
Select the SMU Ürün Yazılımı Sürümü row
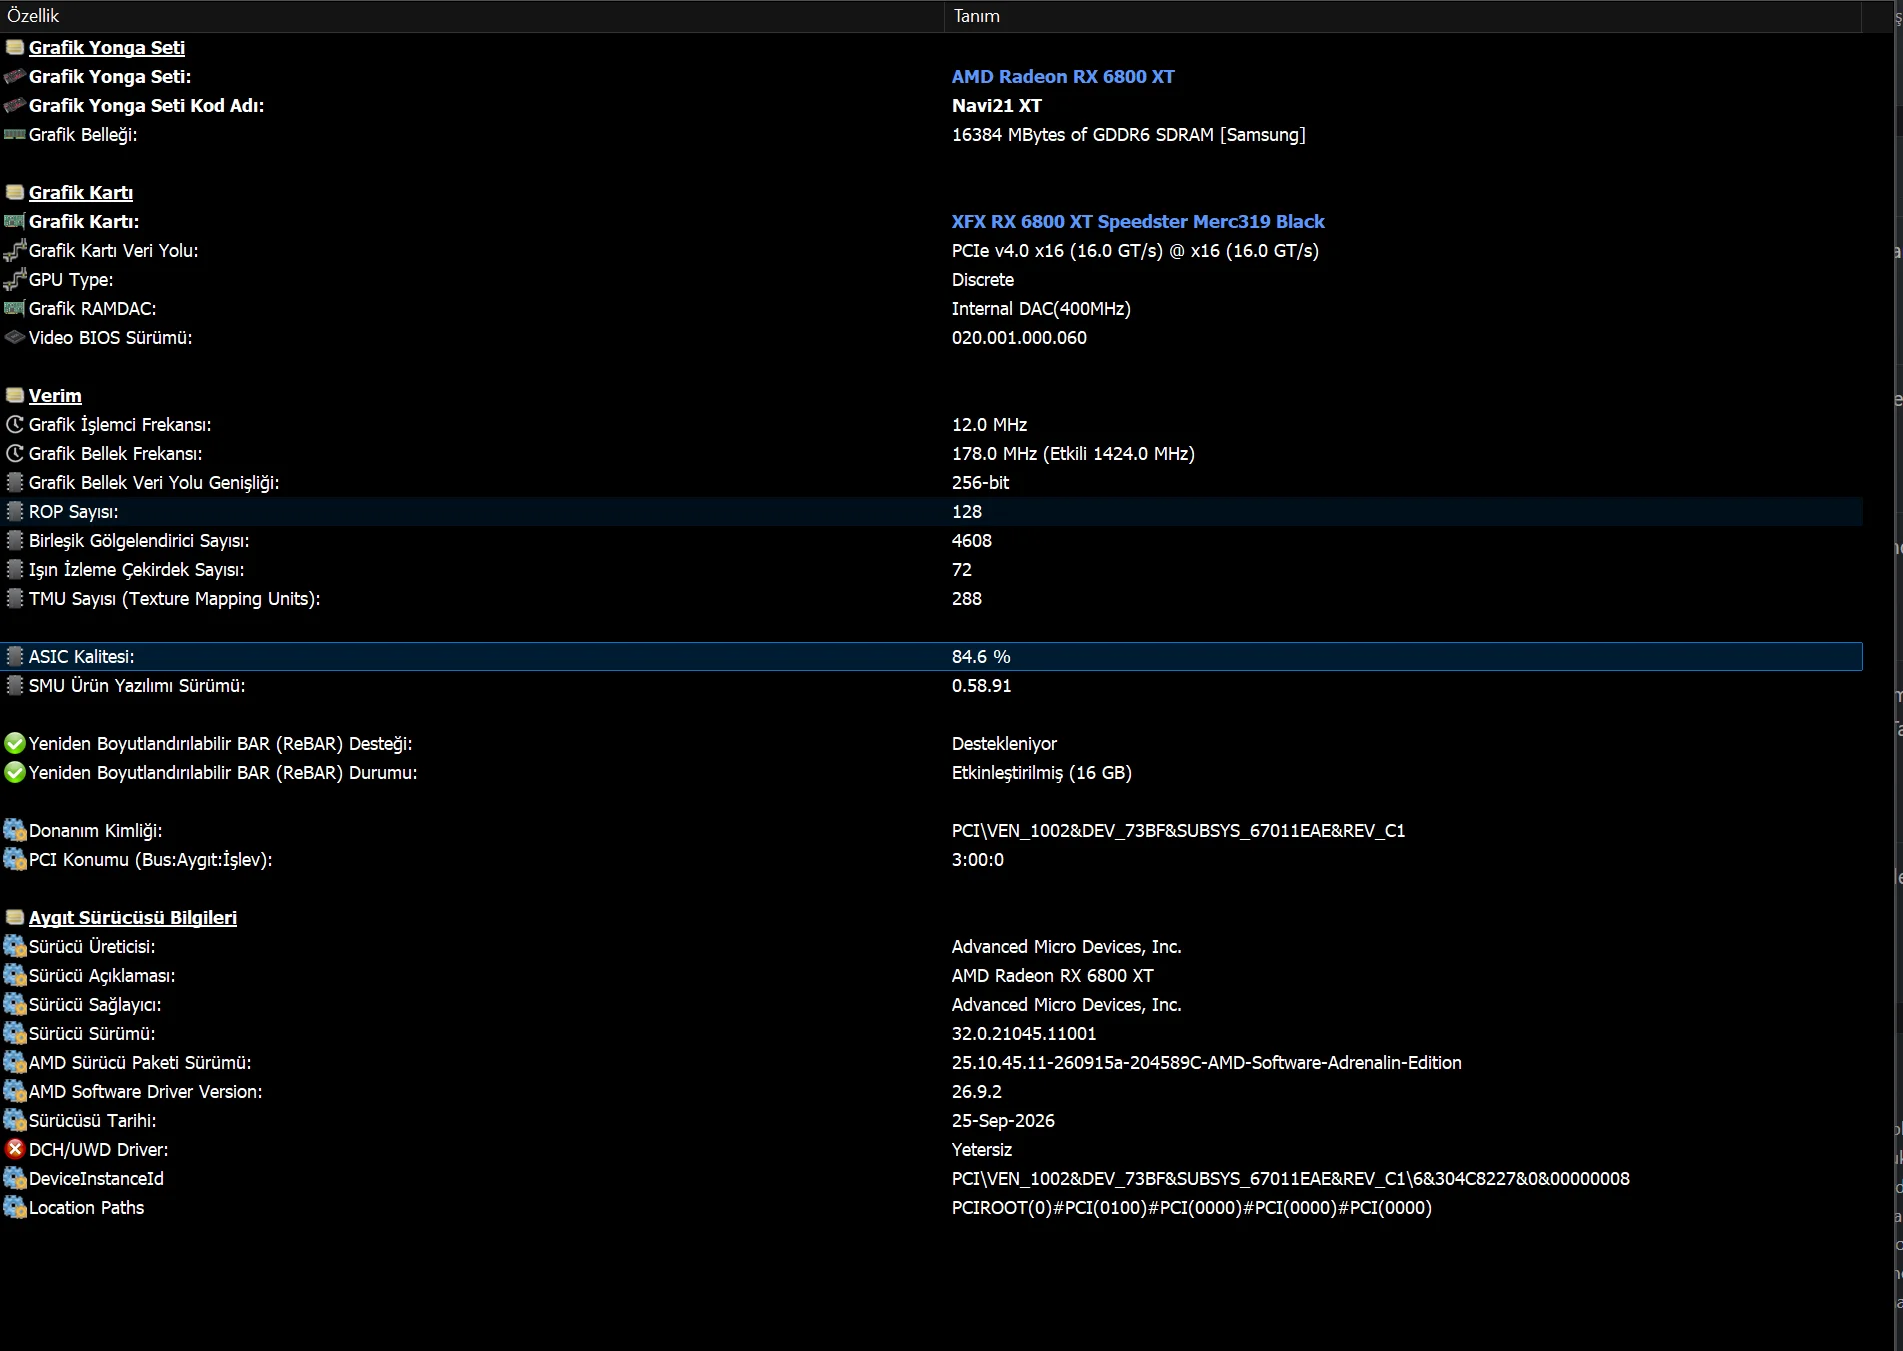tap(931, 685)
